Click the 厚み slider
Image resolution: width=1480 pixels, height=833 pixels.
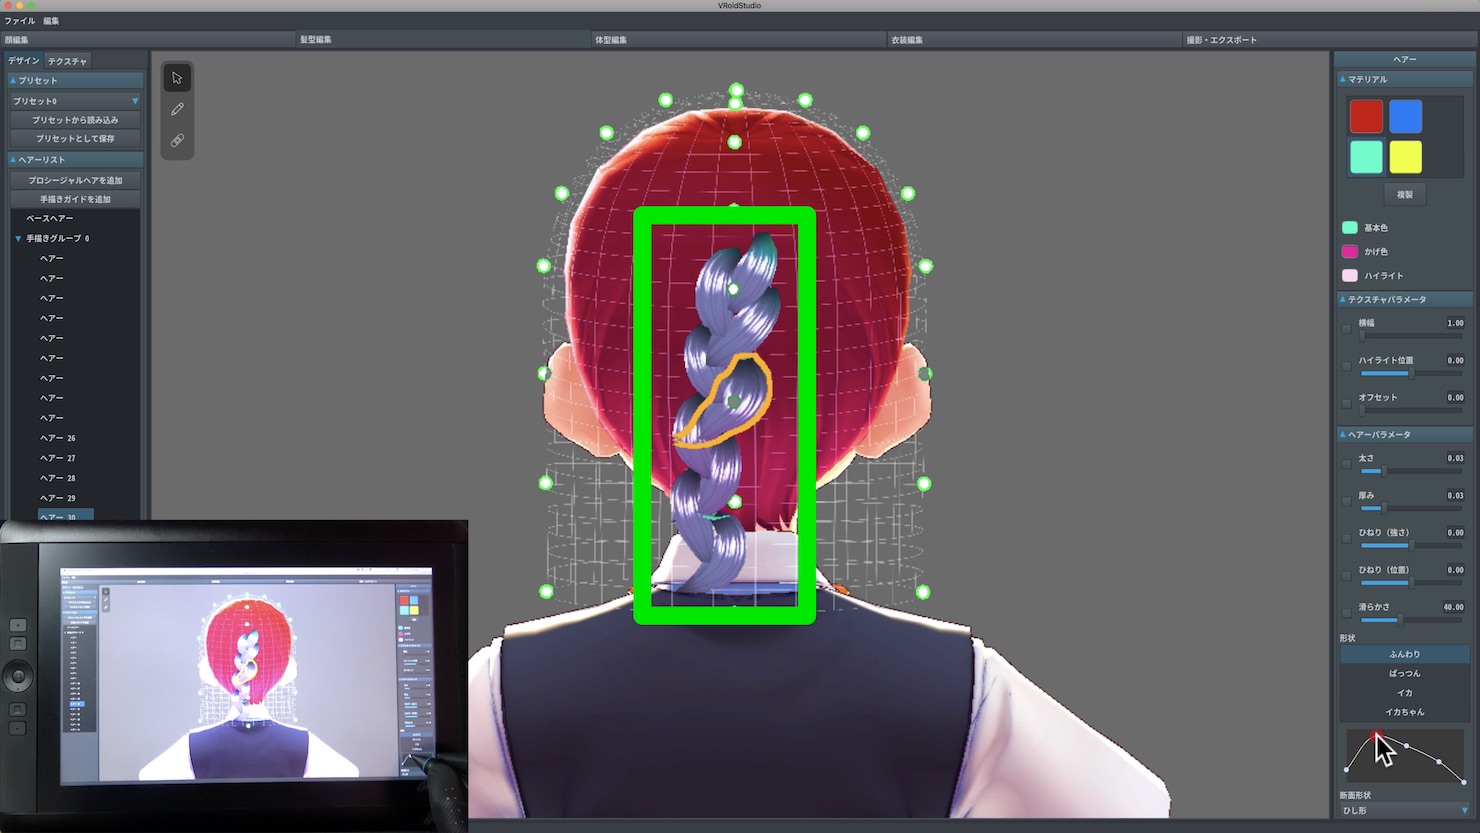coord(1411,508)
